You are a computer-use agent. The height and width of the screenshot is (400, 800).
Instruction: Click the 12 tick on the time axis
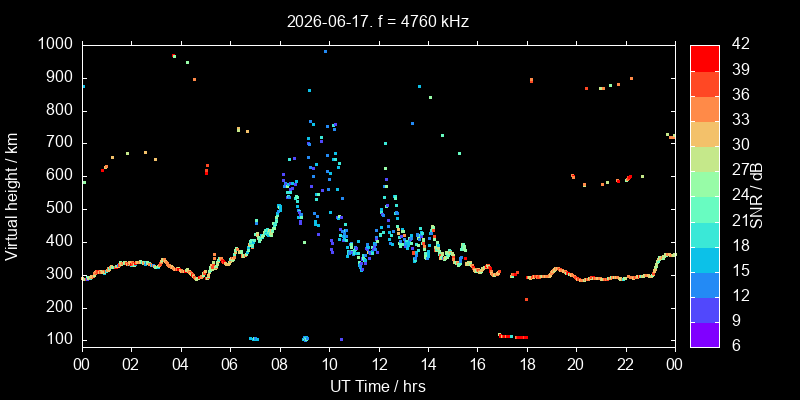tap(379, 363)
